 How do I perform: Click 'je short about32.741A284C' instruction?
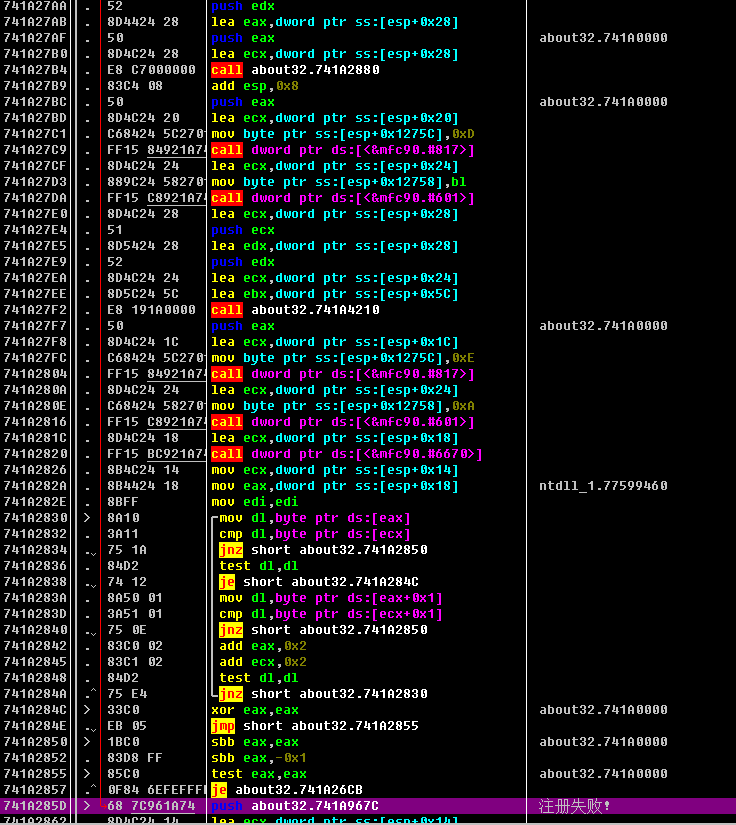tap(319, 582)
